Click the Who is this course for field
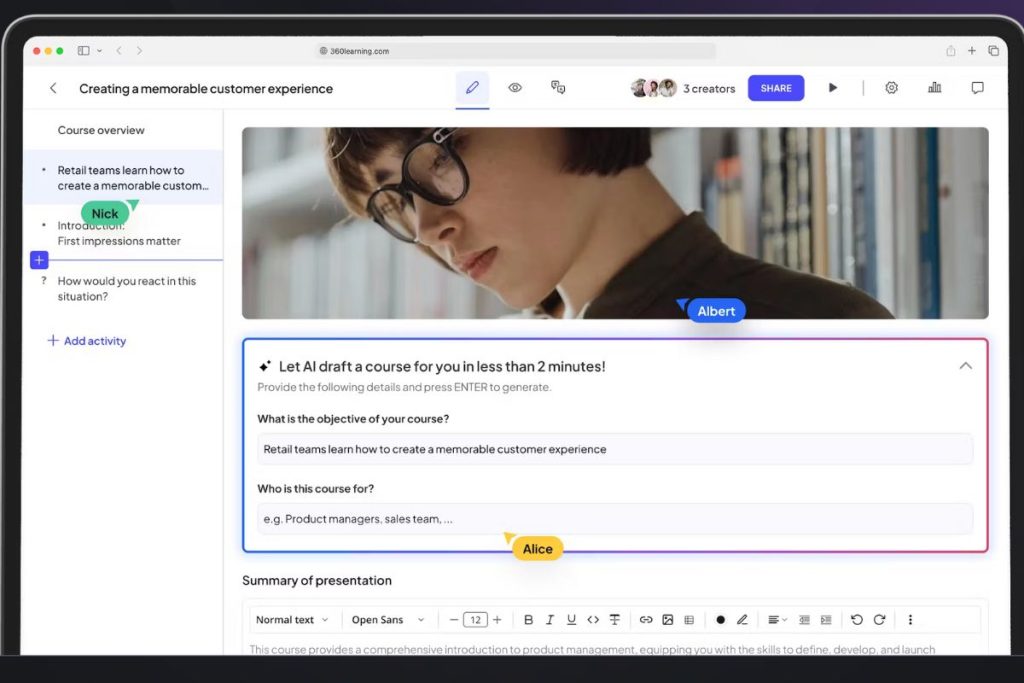 pyautogui.click(x=615, y=519)
